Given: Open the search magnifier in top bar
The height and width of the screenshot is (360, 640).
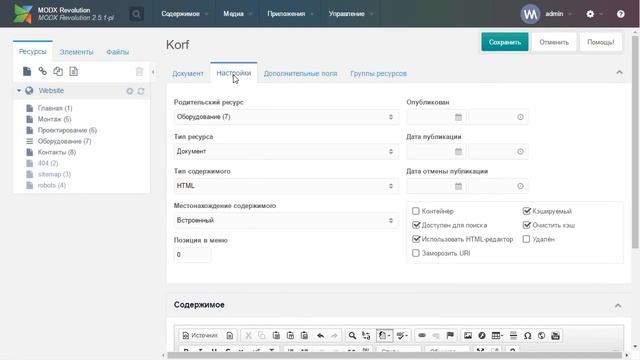Looking at the screenshot, I should (x=136, y=14).
